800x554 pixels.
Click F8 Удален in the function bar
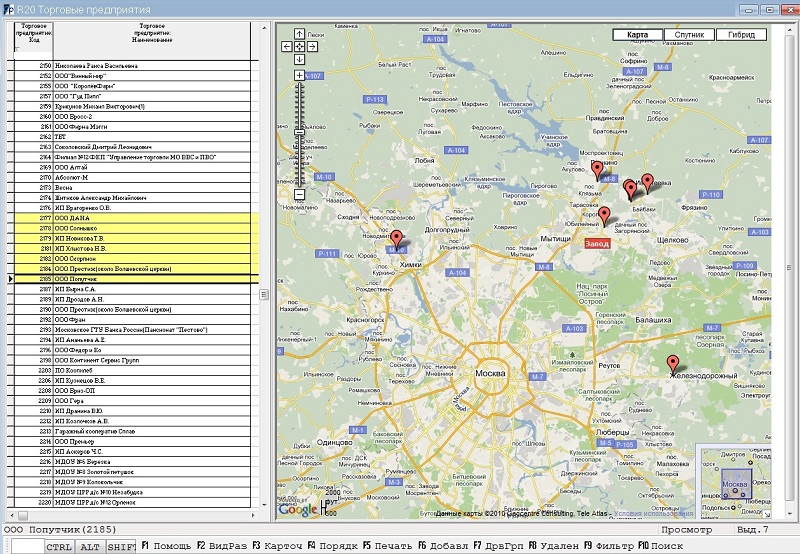tap(554, 546)
